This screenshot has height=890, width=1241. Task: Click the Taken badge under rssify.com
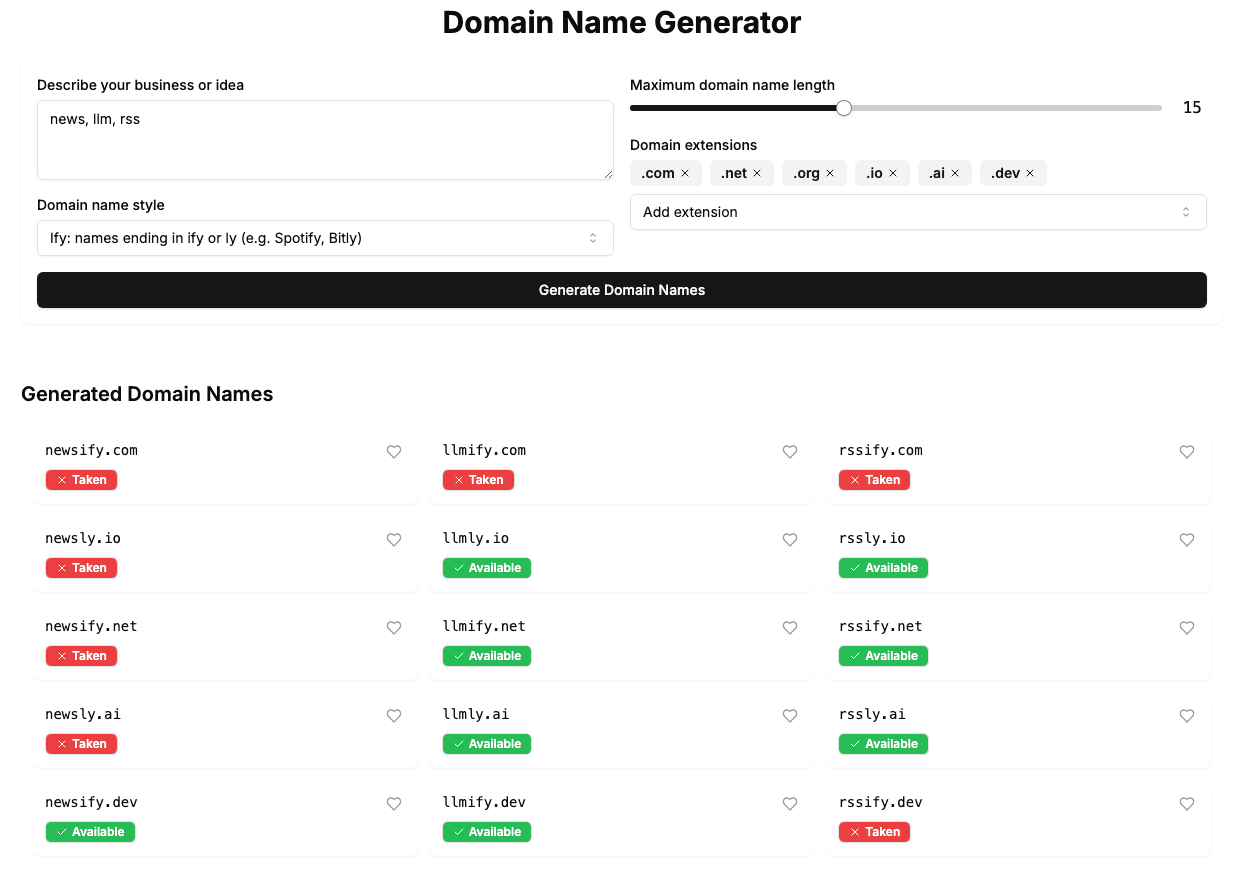point(874,480)
